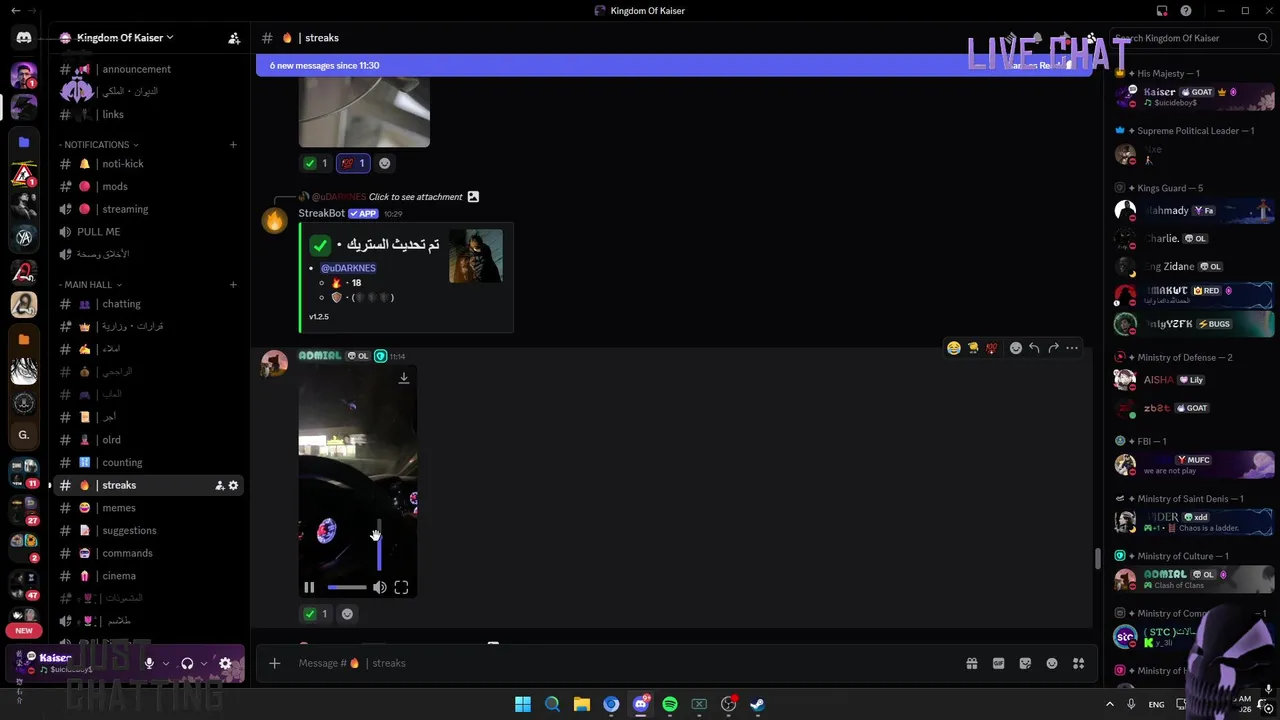
Task: Open the noti-kick channel
Action: point(147,164)
